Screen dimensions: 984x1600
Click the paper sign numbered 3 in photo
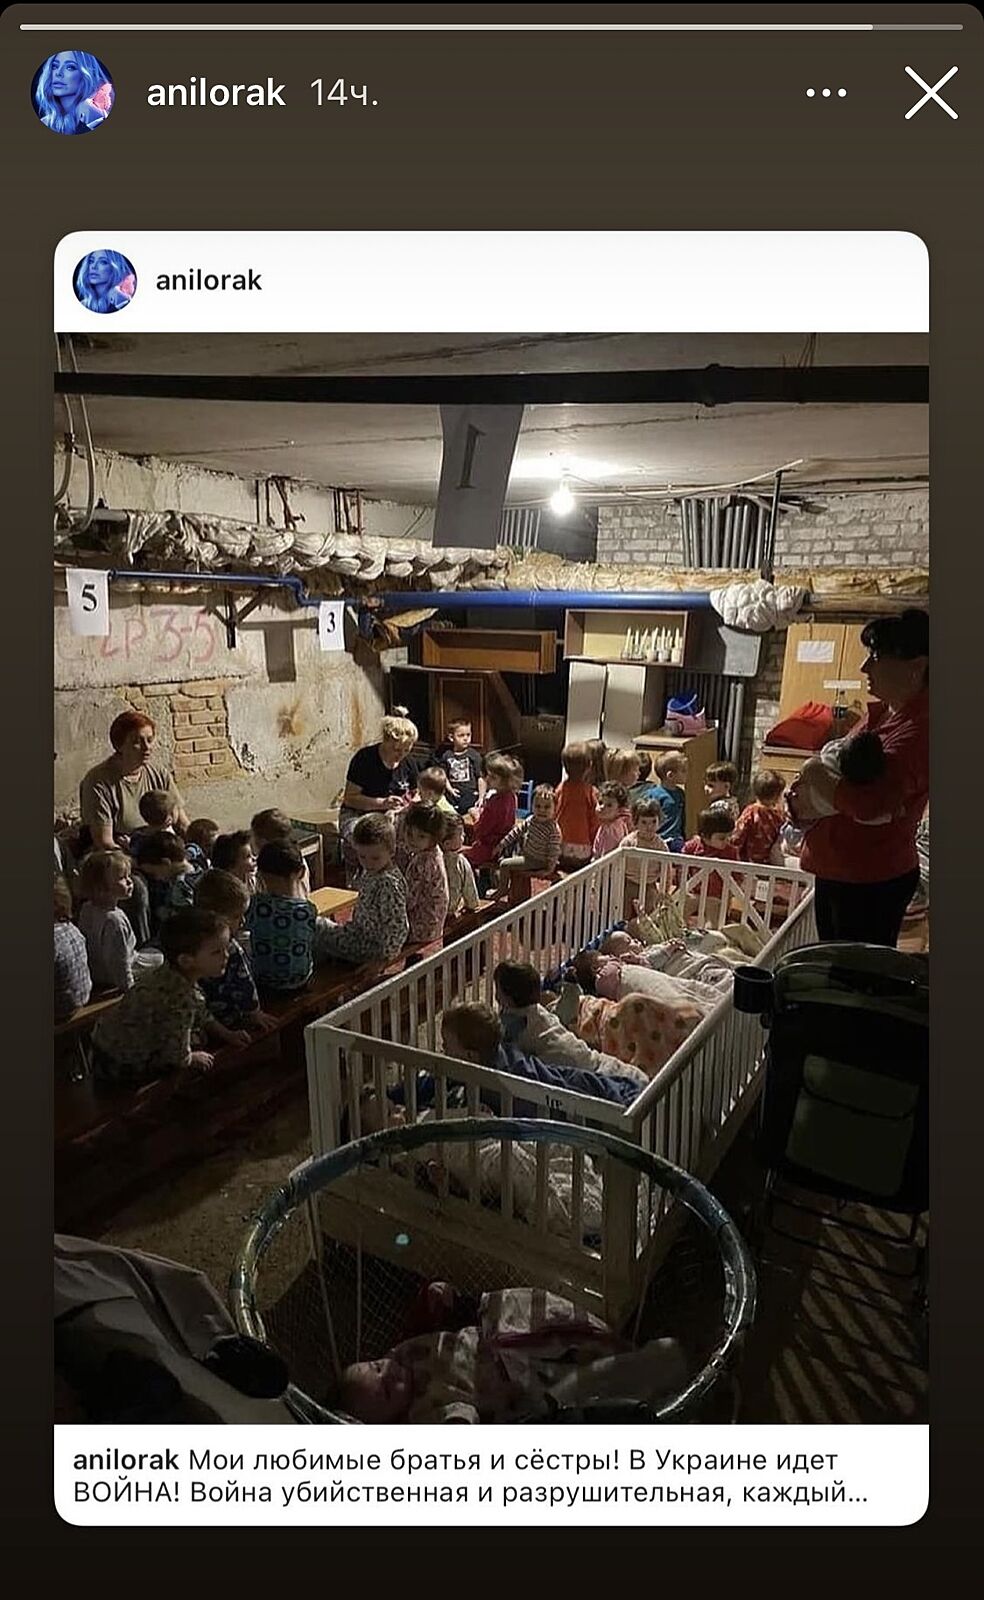(x=331, y=626)
